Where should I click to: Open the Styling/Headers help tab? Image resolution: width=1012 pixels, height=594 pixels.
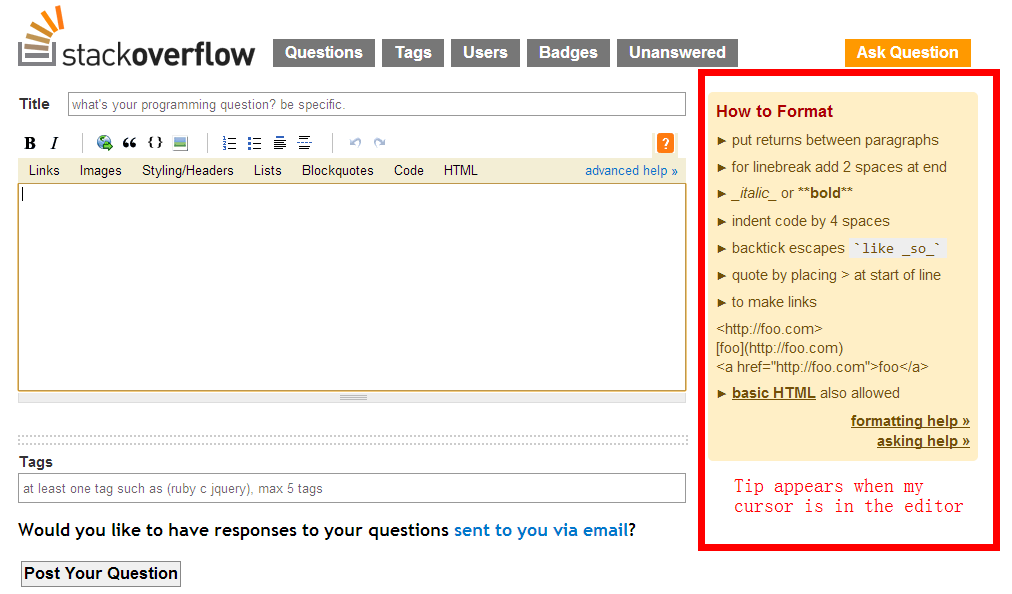187,171
